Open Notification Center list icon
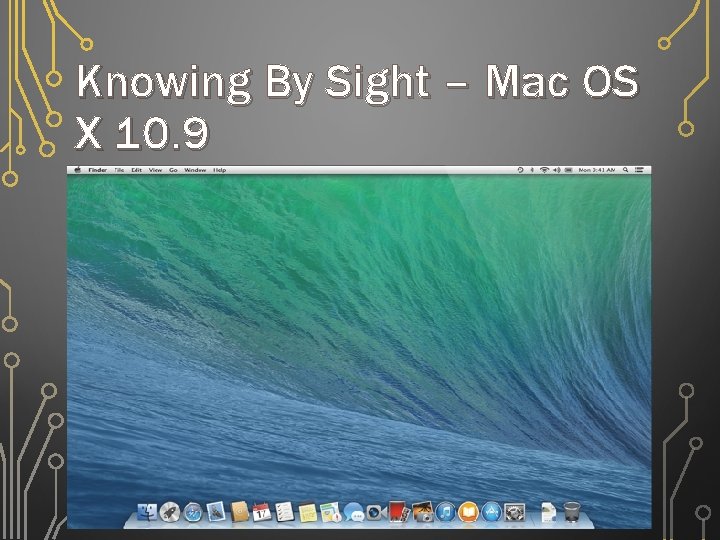This screenshot has height=540, width=720. [639, 170]
